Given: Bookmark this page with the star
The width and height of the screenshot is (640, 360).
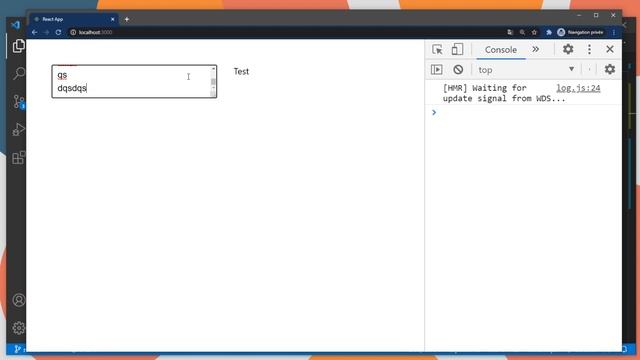Looking at the screenshot, I should (x=534, y=32).
